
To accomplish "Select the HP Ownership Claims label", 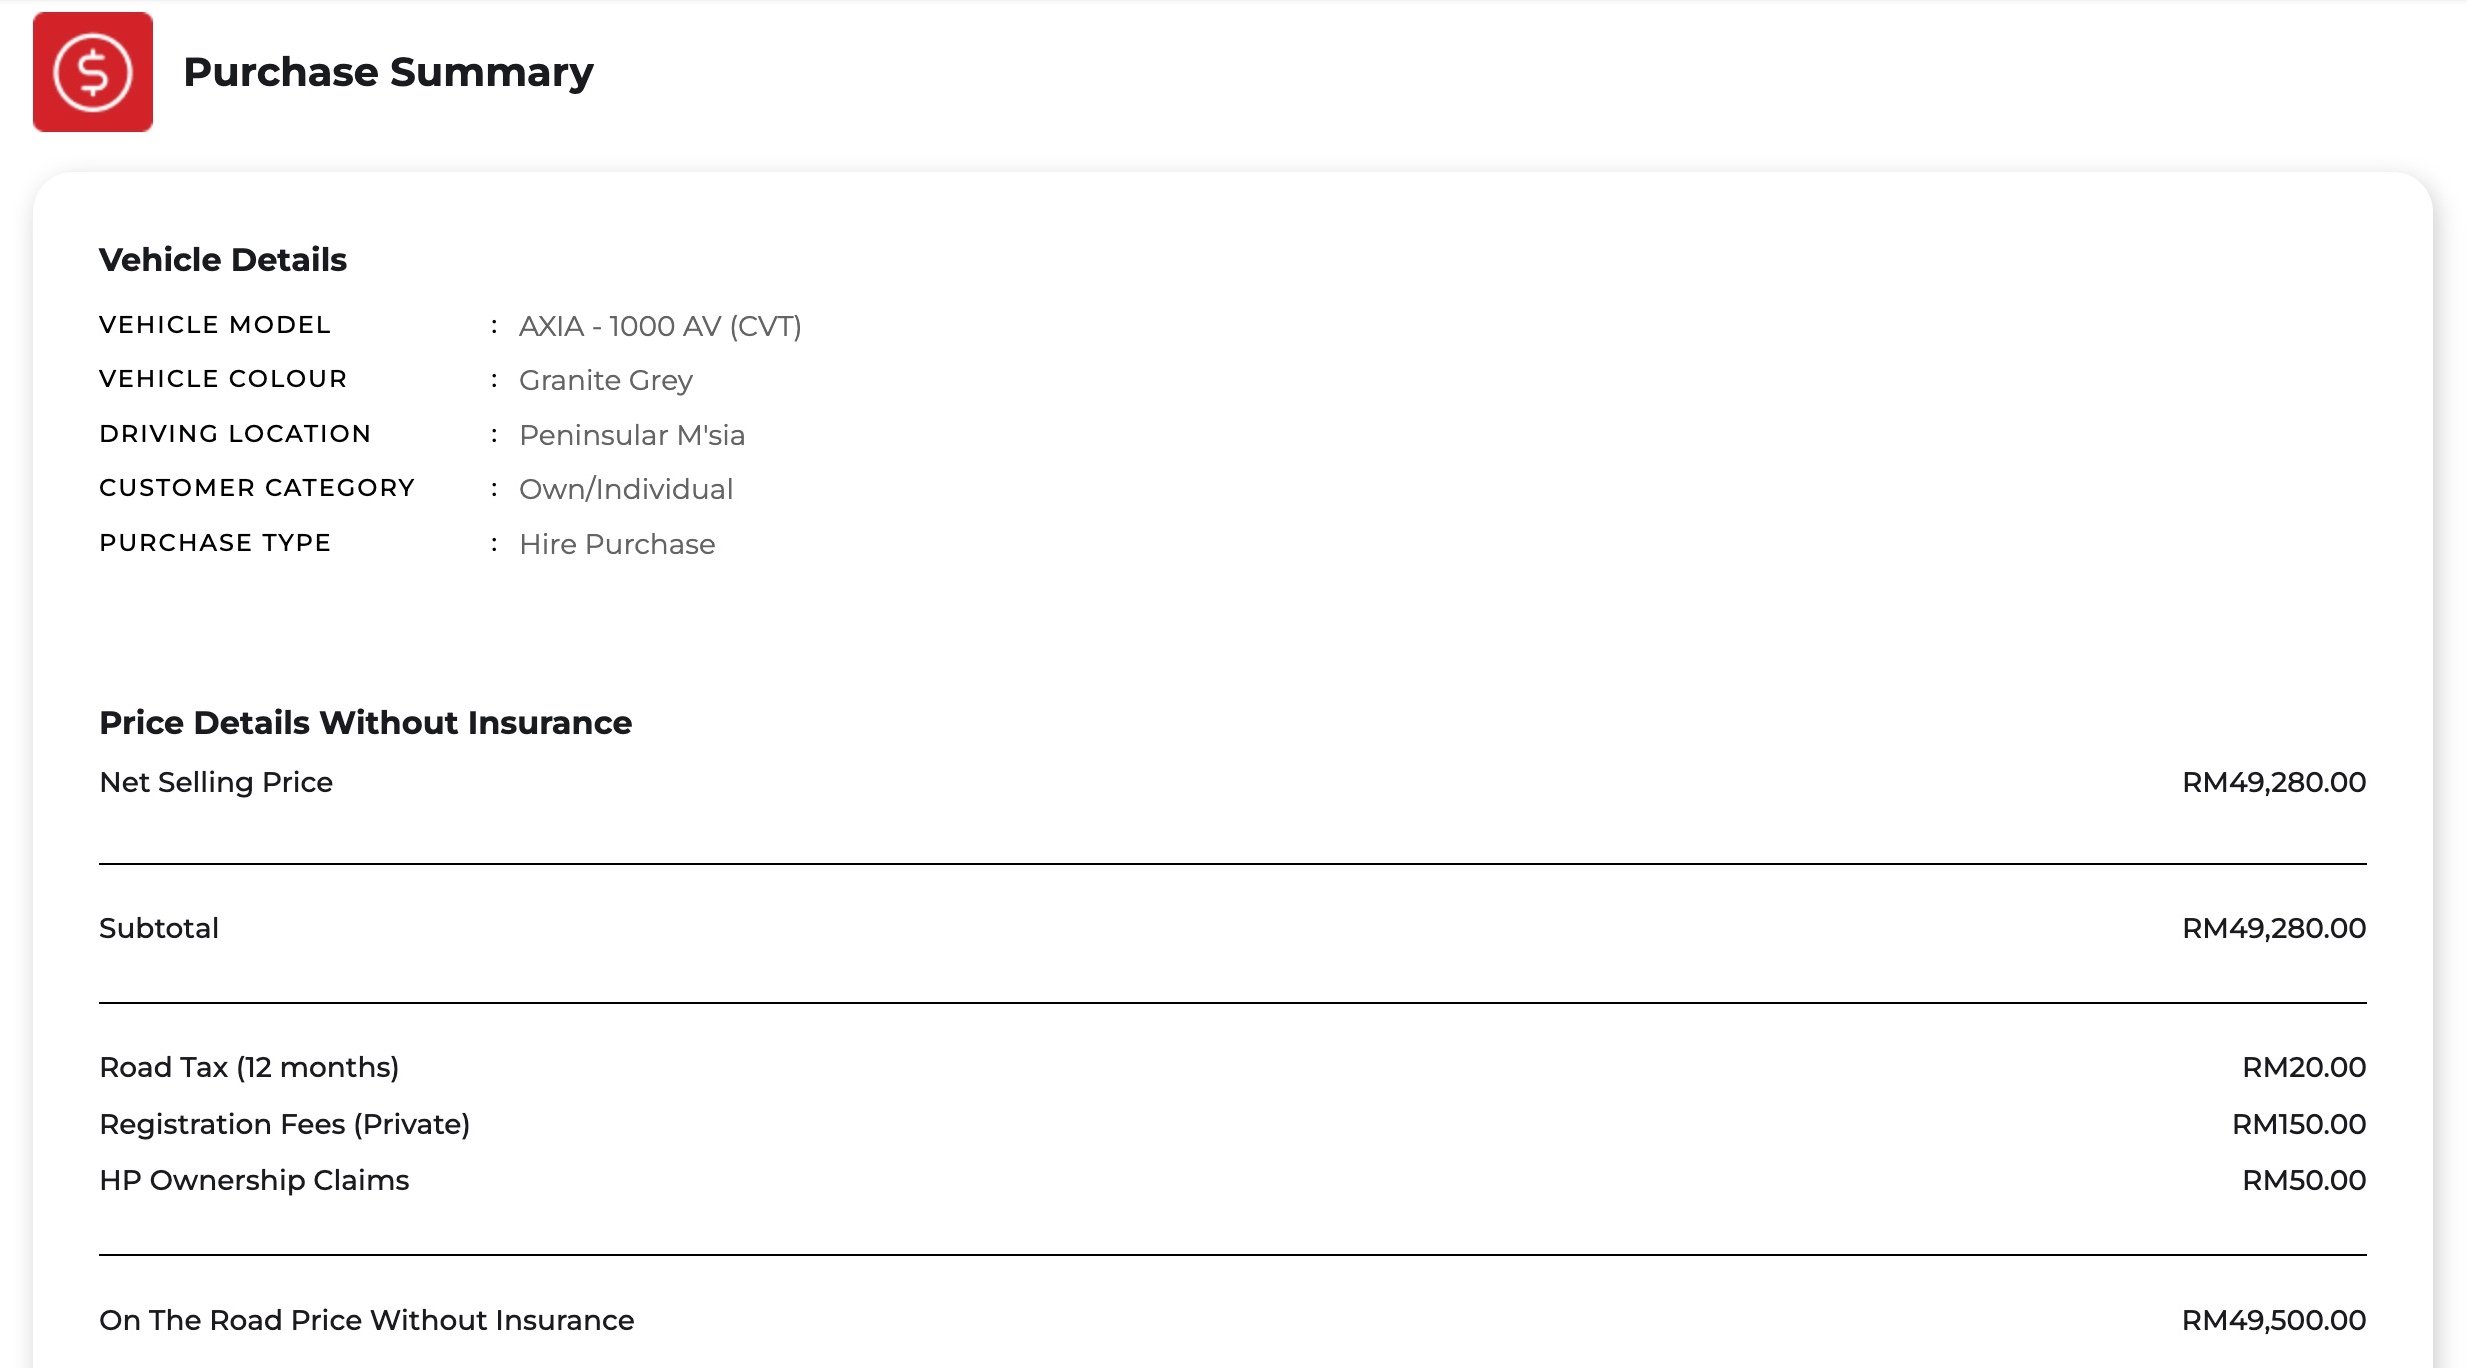I will coord(254,1180).
